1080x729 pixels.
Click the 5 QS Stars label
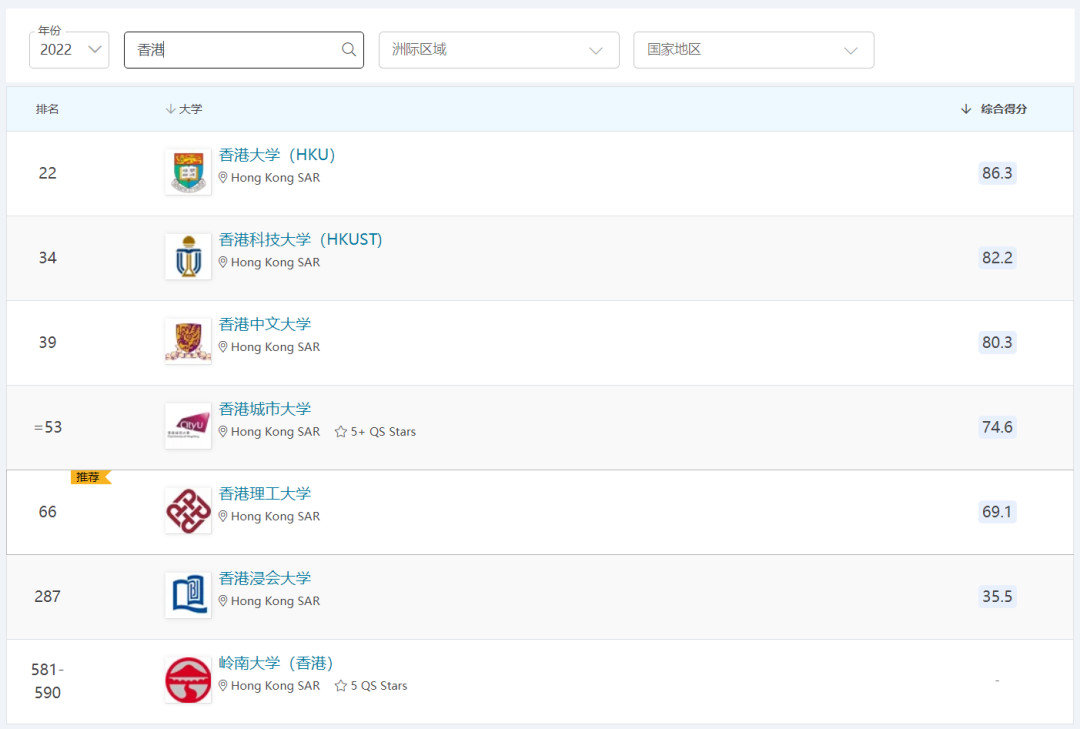pos(379,686)
